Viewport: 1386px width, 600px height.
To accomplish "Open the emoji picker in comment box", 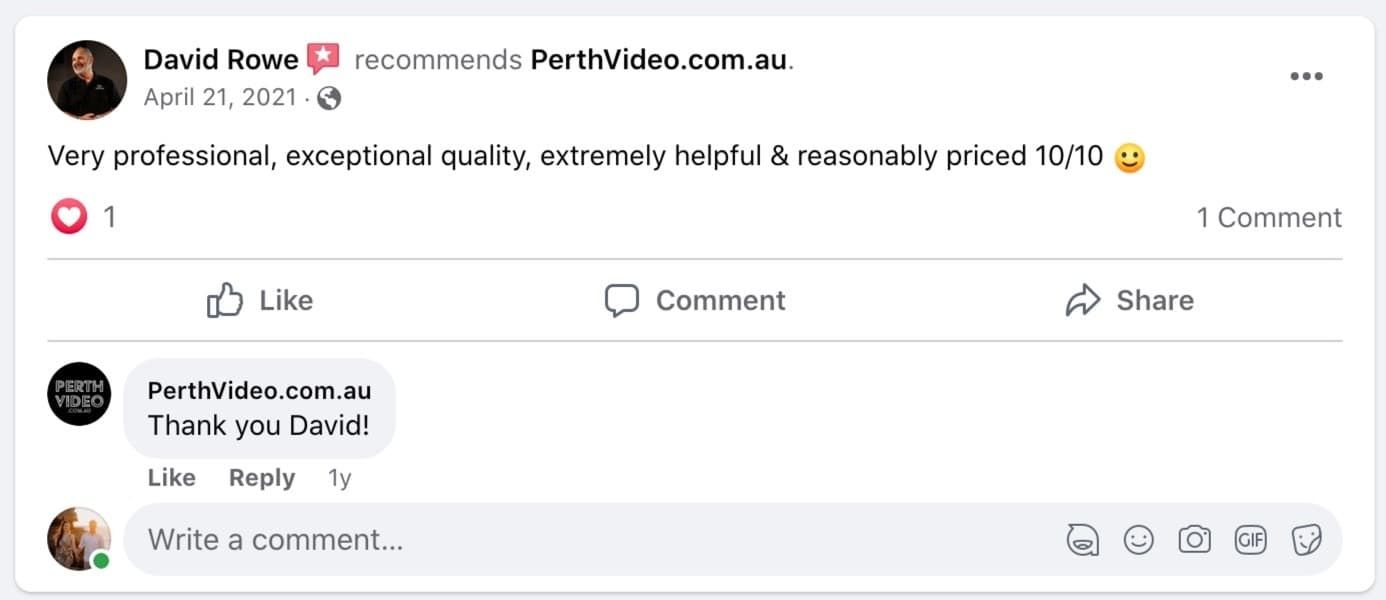I will coord(1138,540).
